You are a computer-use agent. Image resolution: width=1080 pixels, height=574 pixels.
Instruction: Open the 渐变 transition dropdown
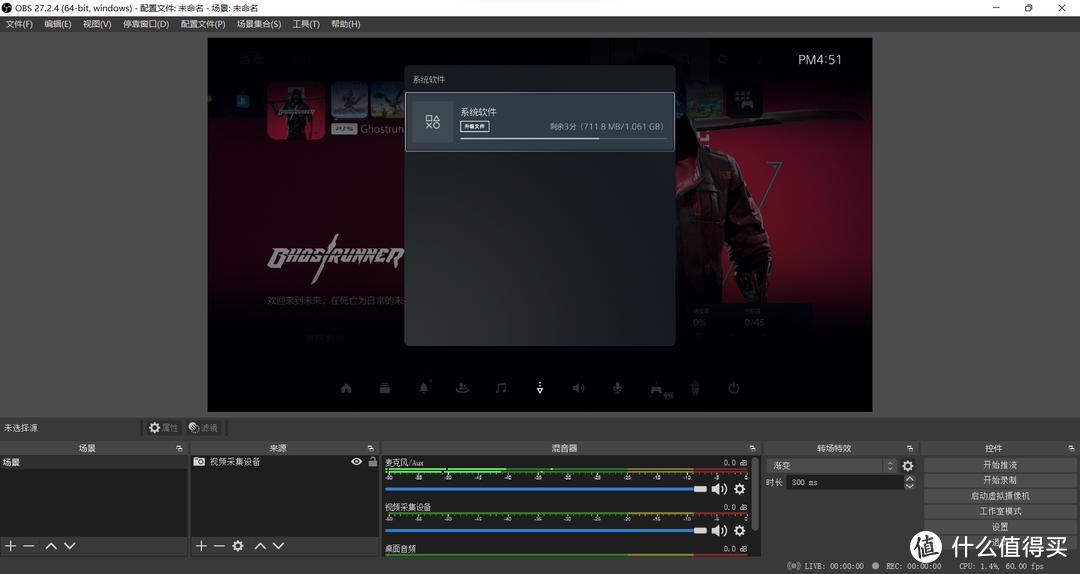831,466
